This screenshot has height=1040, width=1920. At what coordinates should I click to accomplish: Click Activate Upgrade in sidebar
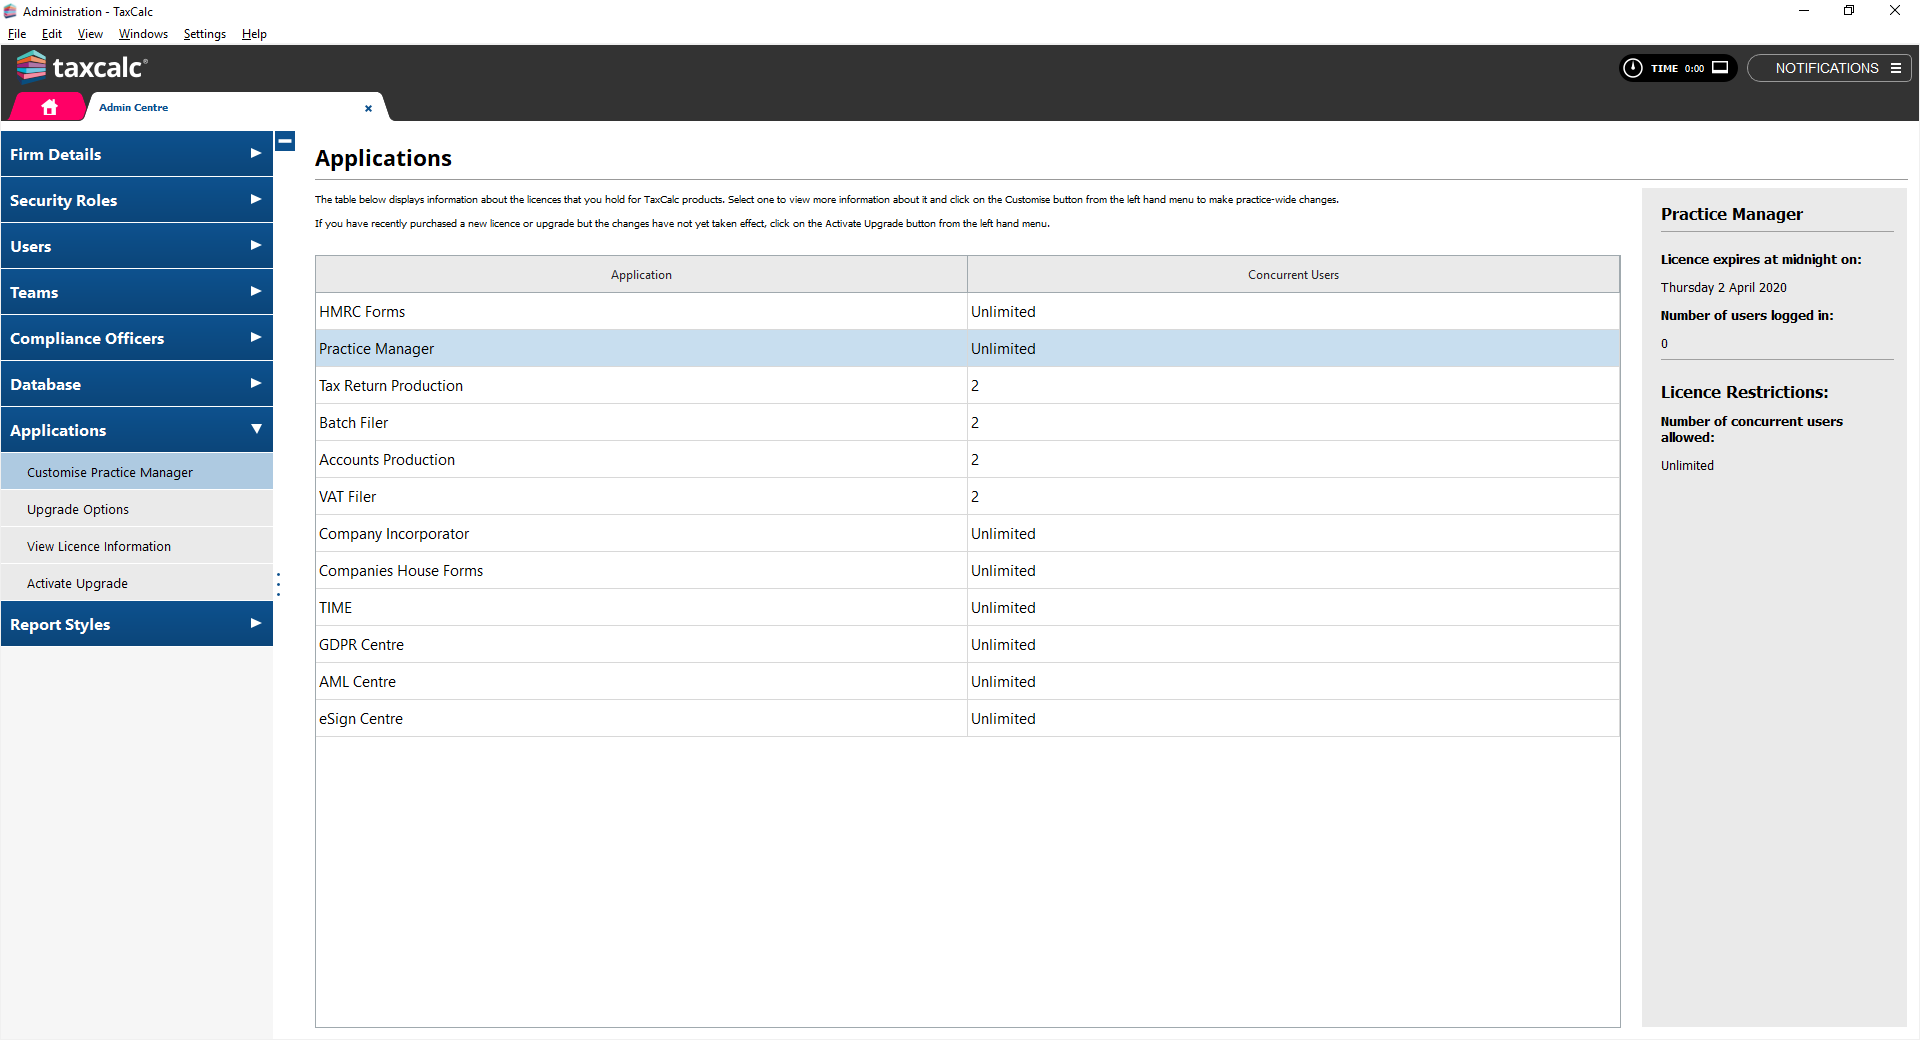pos(77,583)
